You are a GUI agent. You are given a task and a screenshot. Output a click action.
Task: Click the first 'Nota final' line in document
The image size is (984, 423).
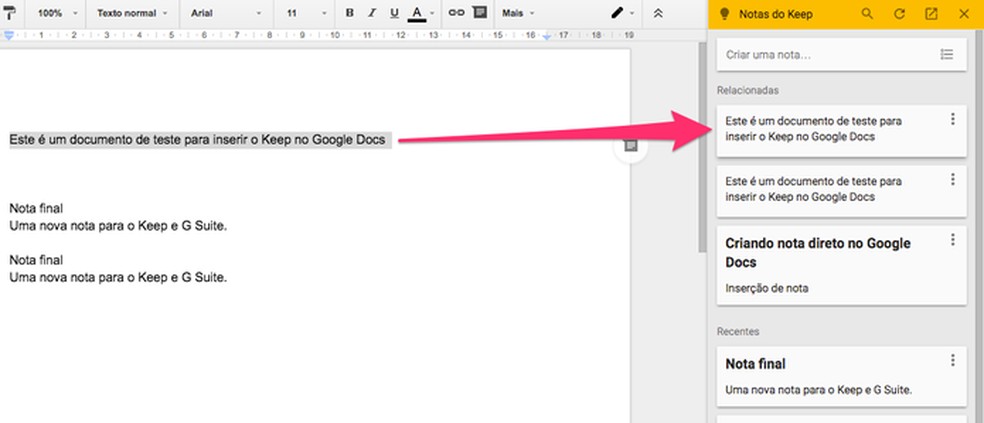(36, 208)
